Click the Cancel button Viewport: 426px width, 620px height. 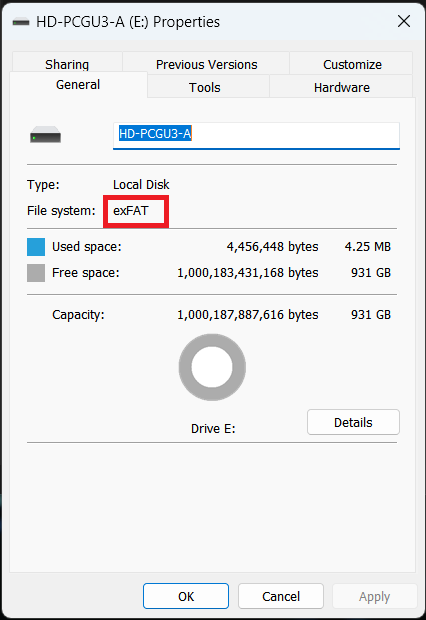(x=281, y=596)
